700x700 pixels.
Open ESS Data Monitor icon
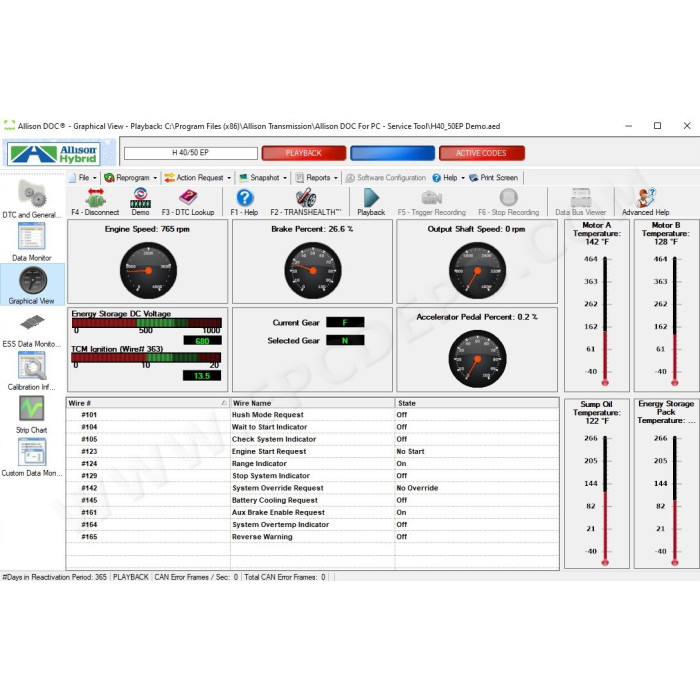tap(32, 322)
